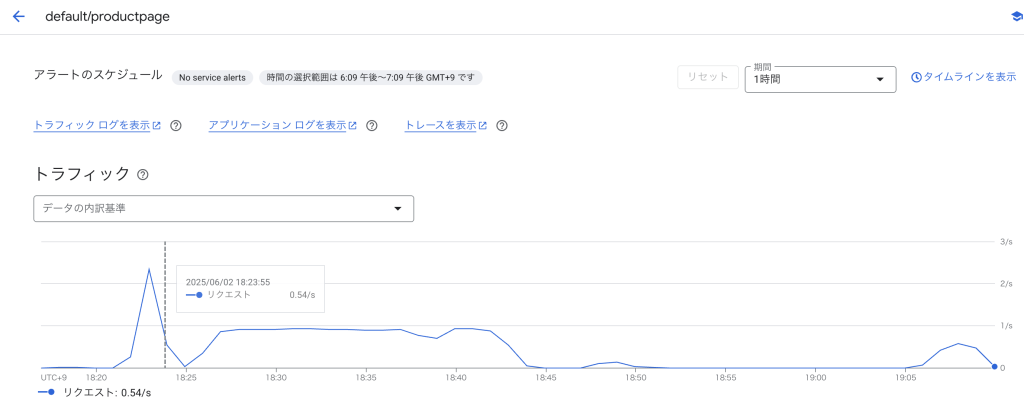The width and height of the screenshot is (1024, 416).
Task: Click help icon next to アプリケーション ログを表示
Action: pyautogui.click(x=372, y=126)
